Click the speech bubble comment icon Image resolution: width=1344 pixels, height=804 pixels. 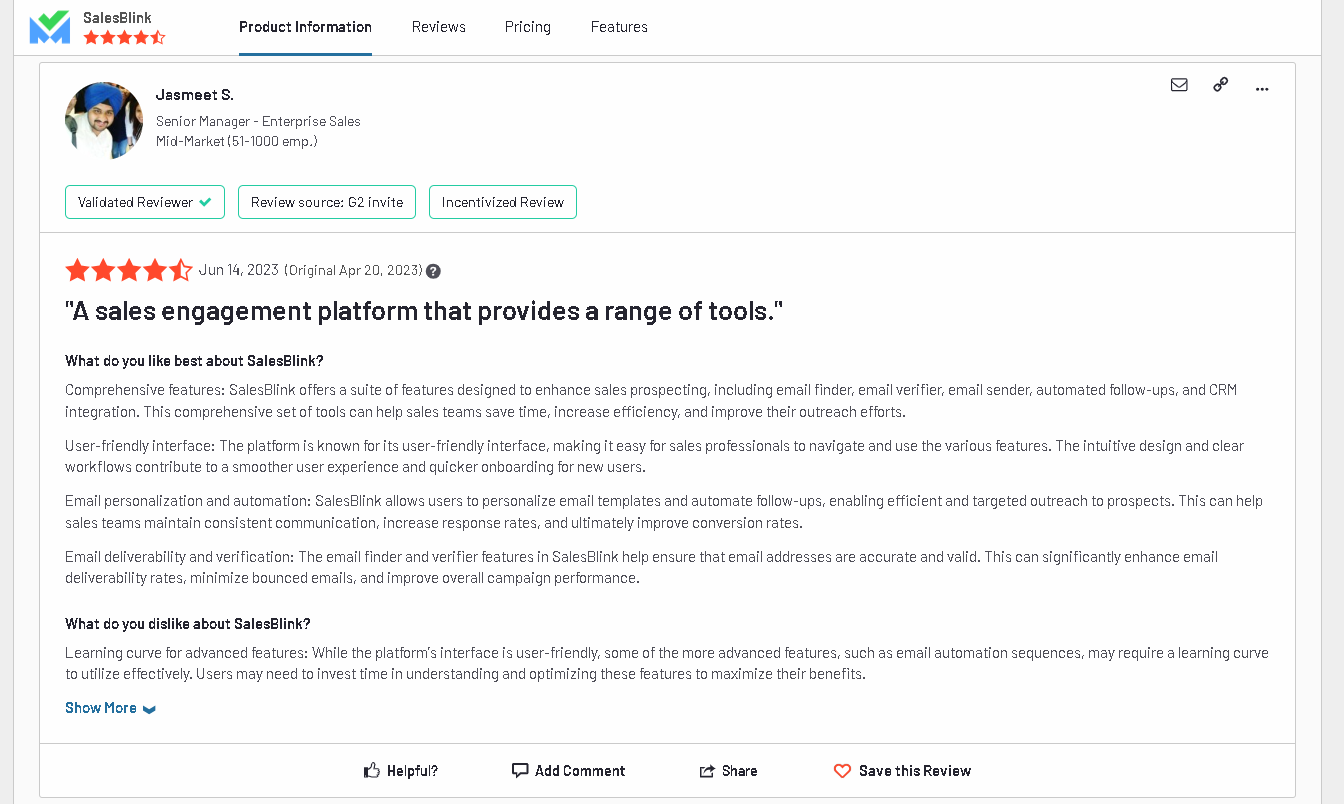pyautogui.click(x=520, y=770)
